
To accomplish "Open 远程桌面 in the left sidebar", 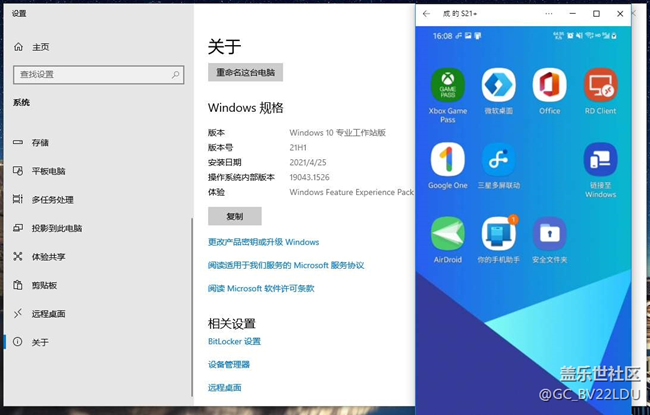I will [48, 313].
